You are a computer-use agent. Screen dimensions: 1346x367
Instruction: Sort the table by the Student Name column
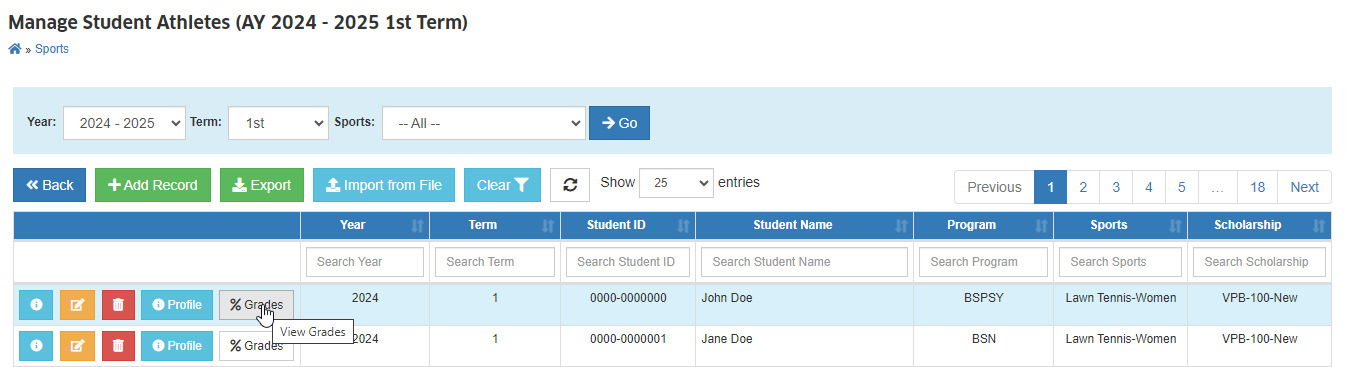pos(804,225)
